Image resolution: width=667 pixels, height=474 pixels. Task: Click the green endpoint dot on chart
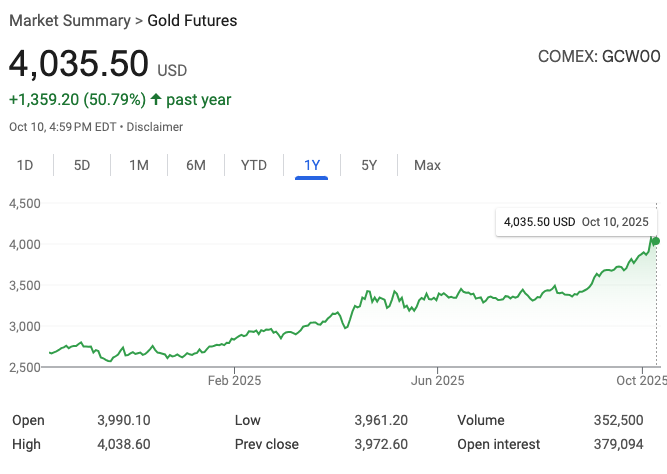coord(655,240)
